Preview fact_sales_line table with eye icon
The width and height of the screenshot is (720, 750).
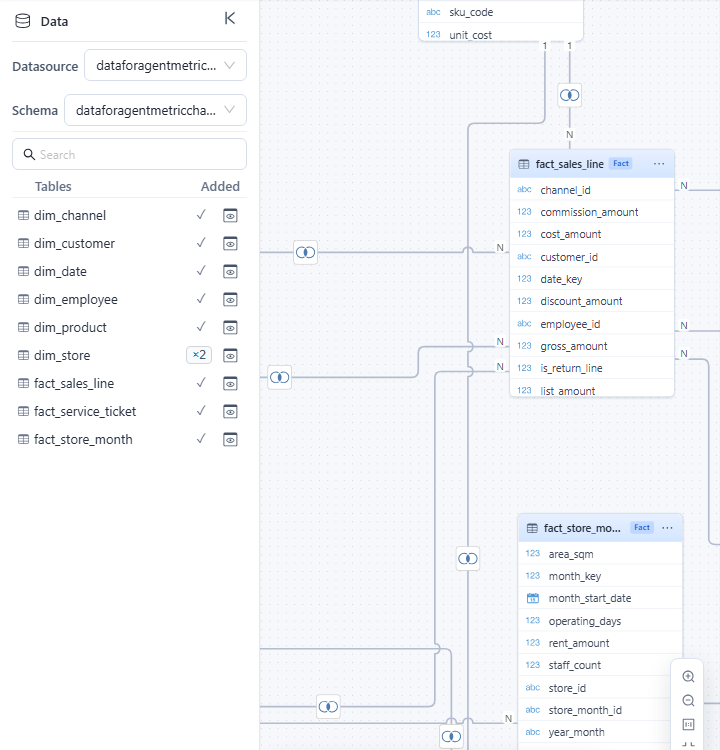[x=230, y=383]
